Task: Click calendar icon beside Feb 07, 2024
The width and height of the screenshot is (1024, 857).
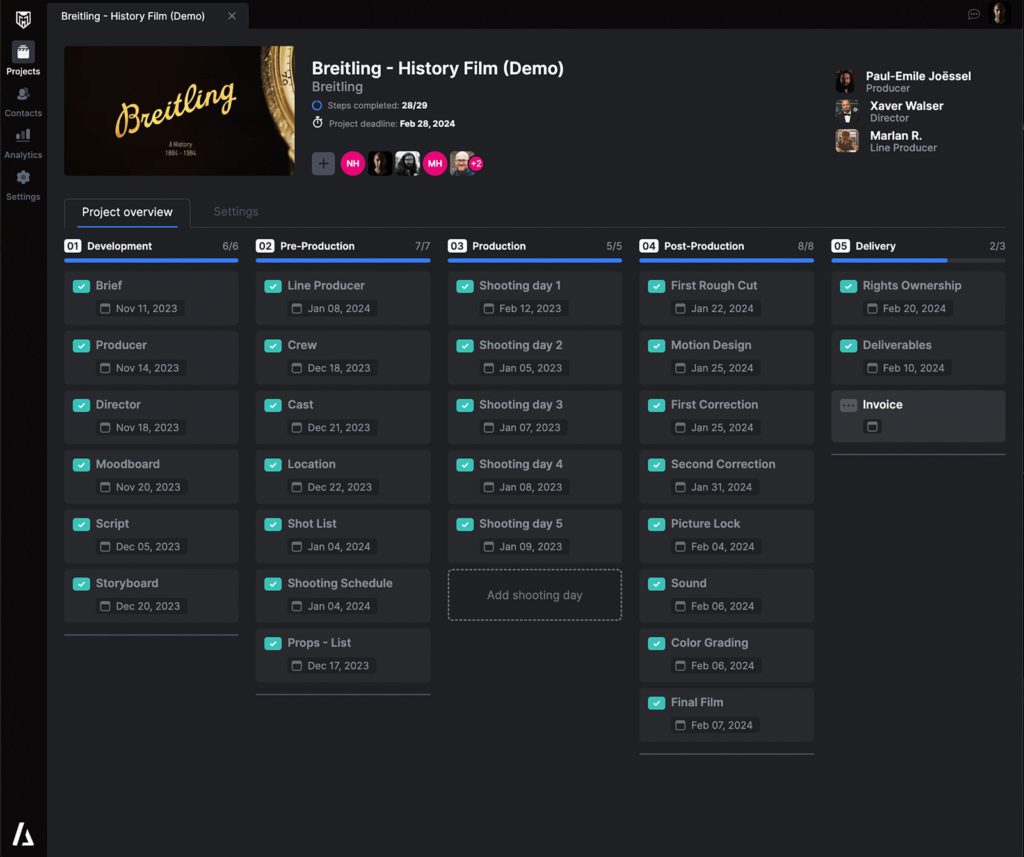Action: pyautogui.click(x=680, y=725)
